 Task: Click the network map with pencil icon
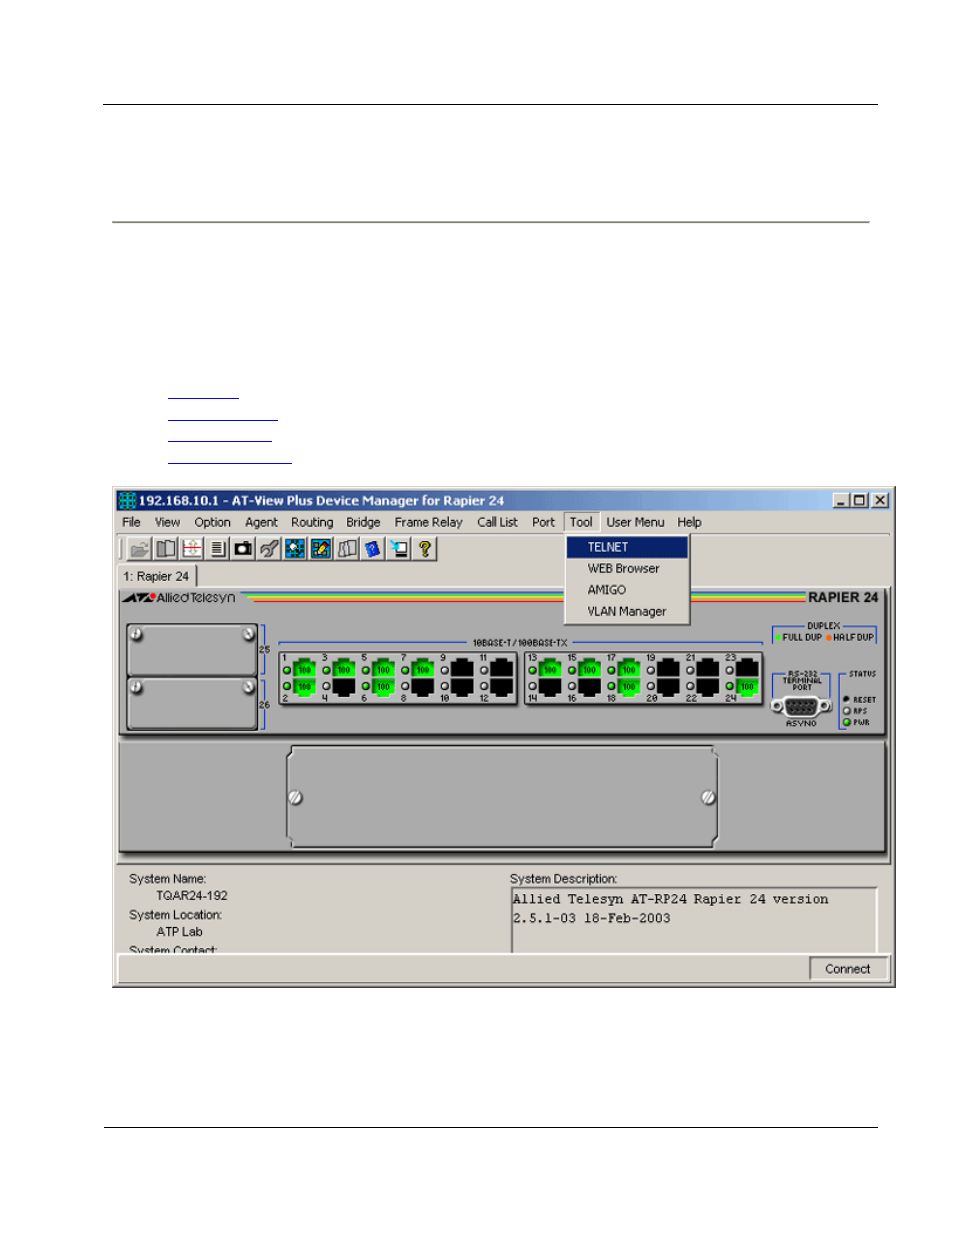(x=321, y=548)
